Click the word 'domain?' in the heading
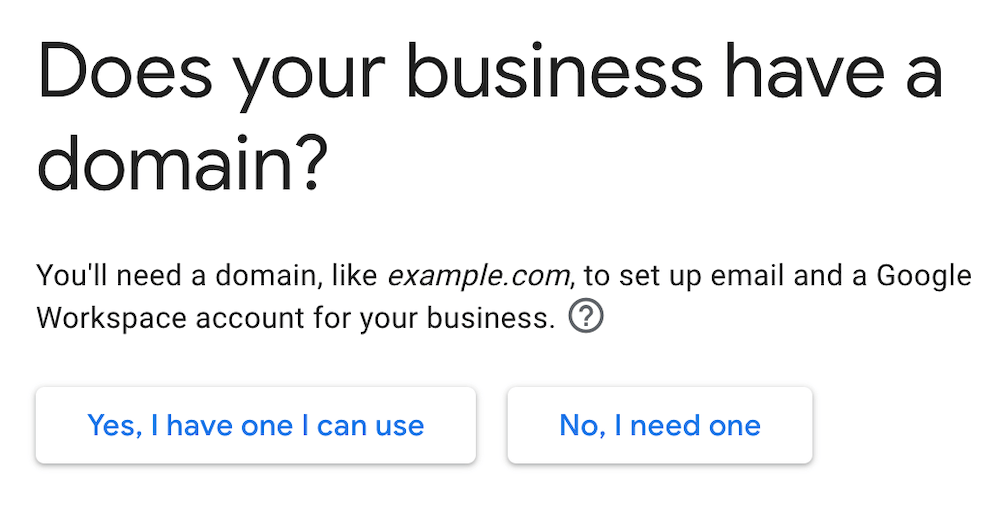Screen dimensions: 1000x505 [x=182, y=163]
